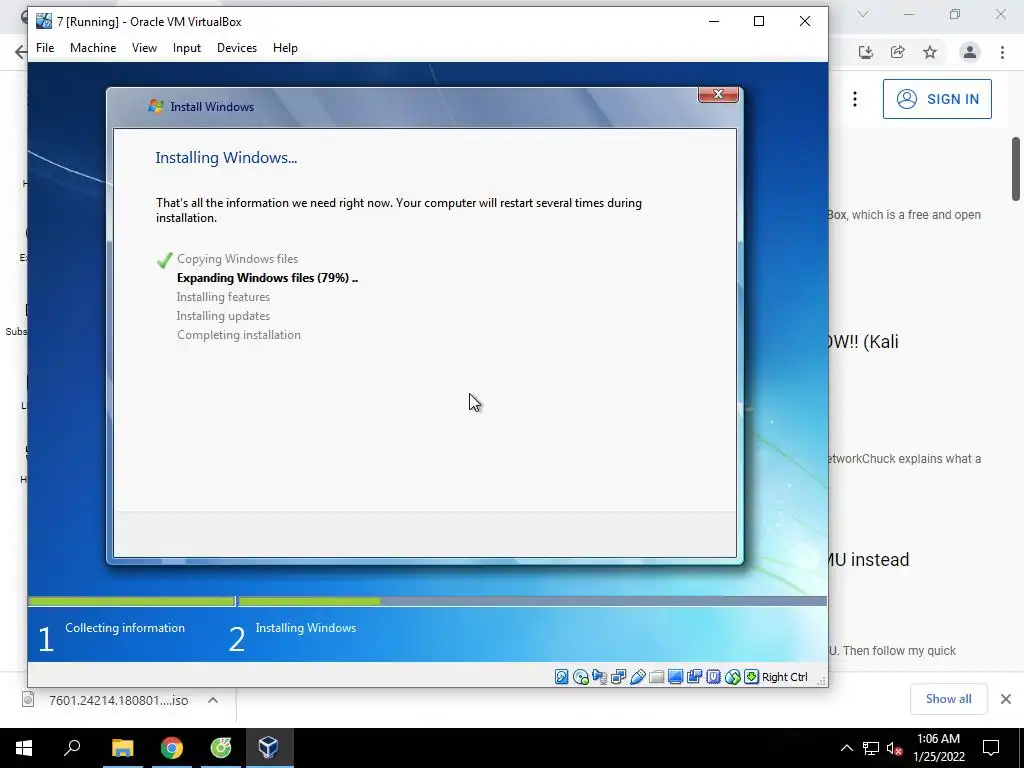Click the keyboard capture green arrow icon
This screenshot has height=768, width=1024.
[752, 677]
